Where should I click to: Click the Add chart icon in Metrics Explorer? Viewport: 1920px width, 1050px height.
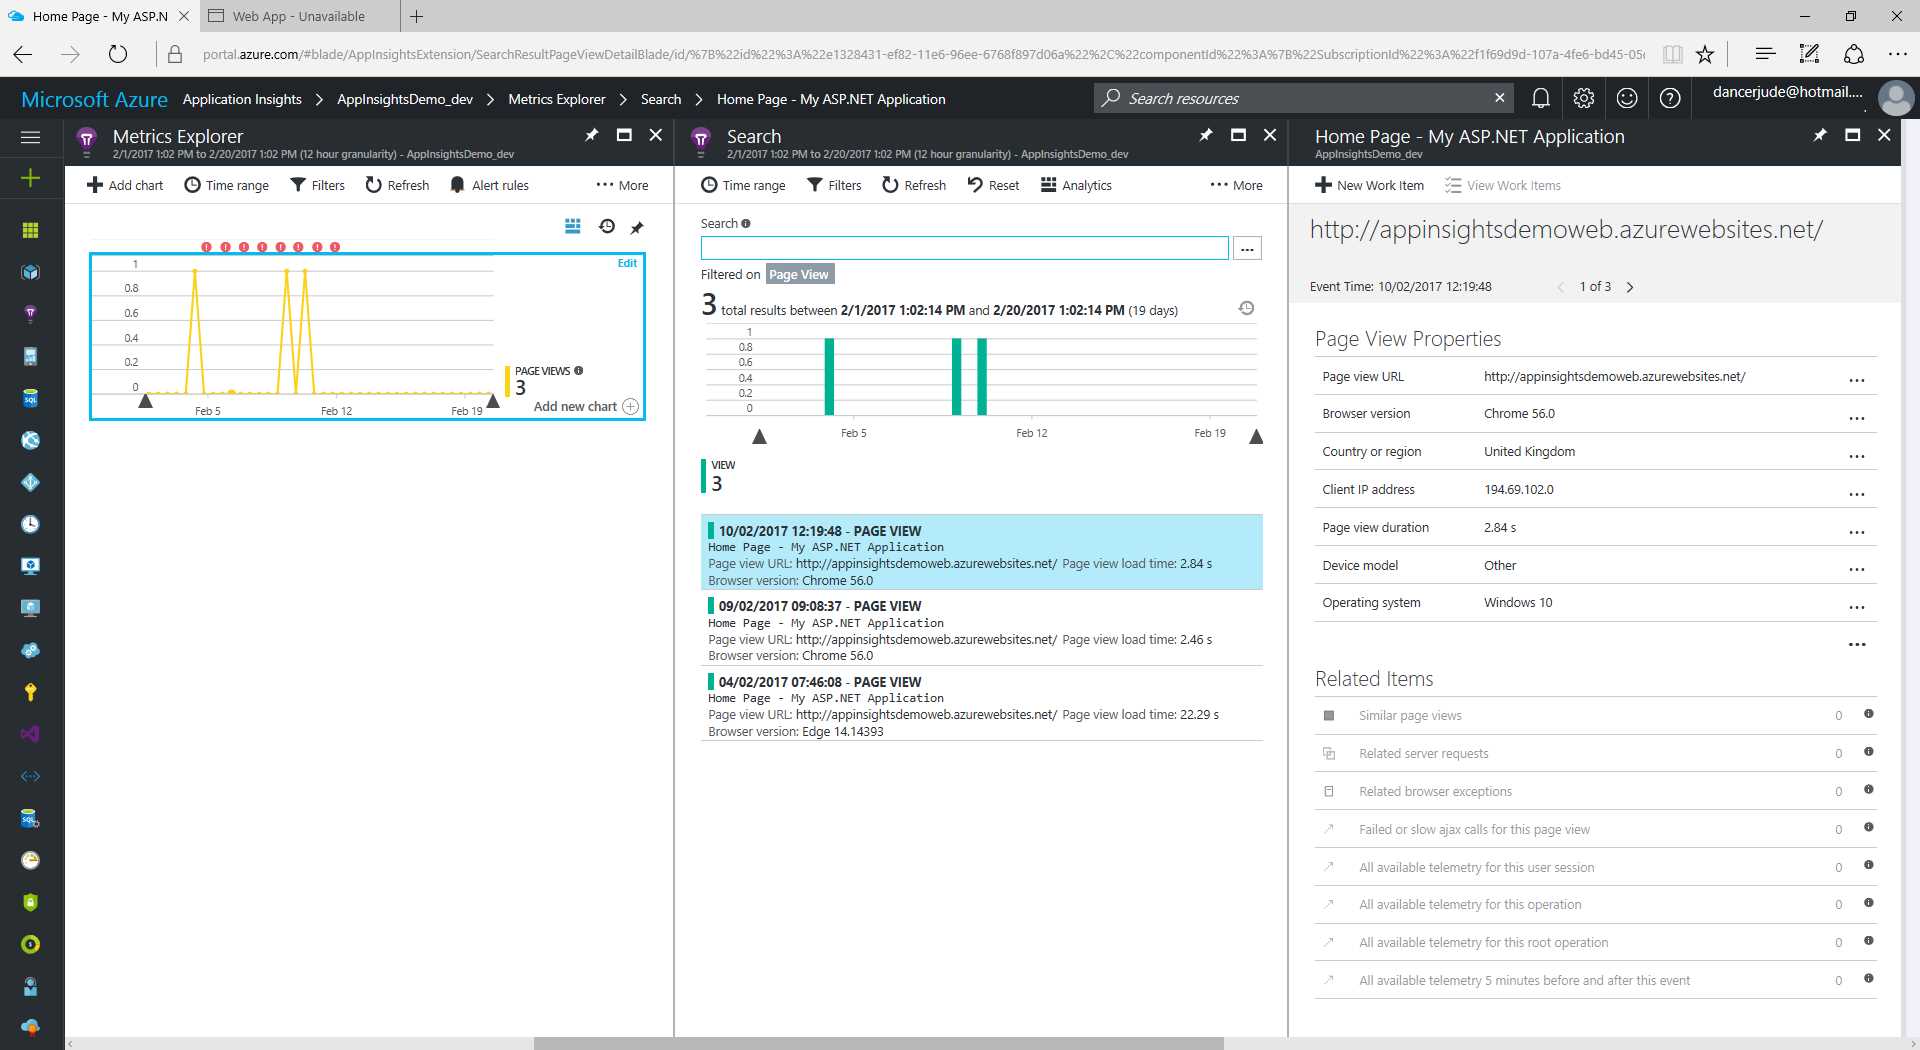click(x=95, y=185)
